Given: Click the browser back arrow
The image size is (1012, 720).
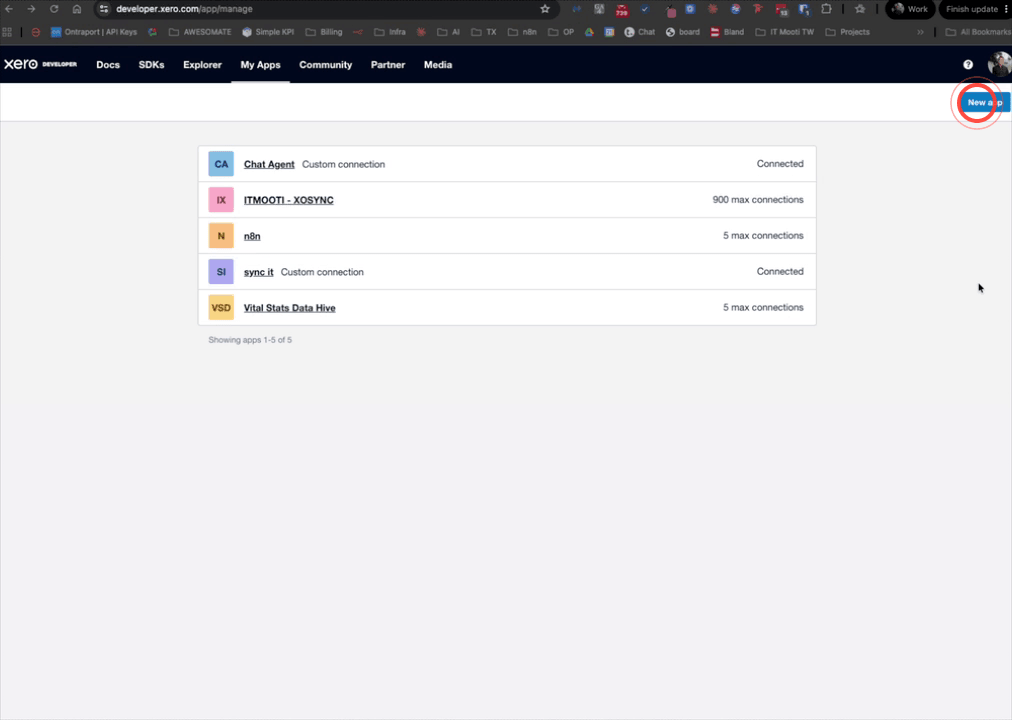Looking at the screenshot, I should click(9, 9).
